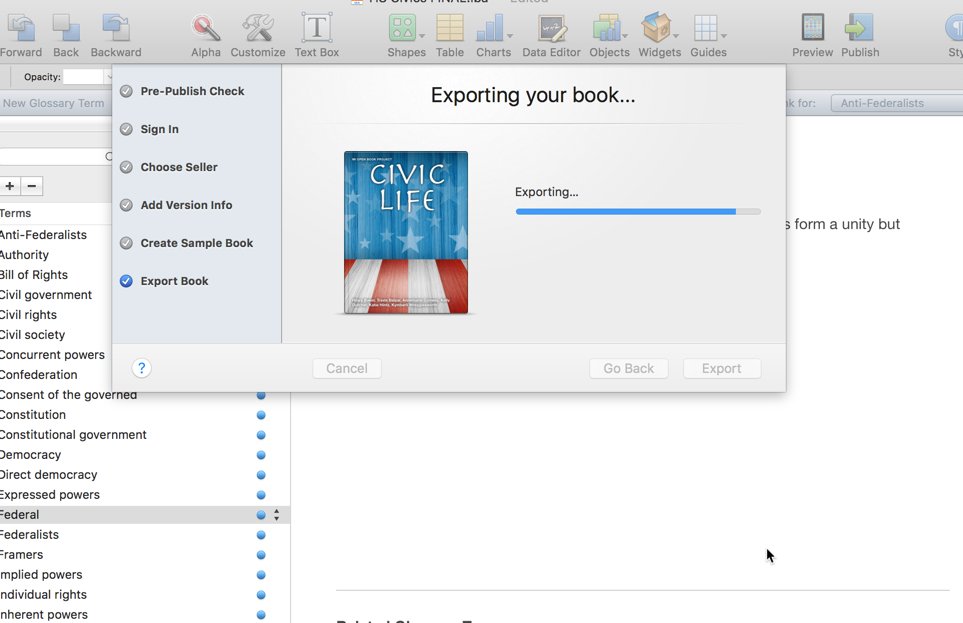Open the Data Editor
The height and width of the screenshot is (623, 963).
(x=551, y=28)
